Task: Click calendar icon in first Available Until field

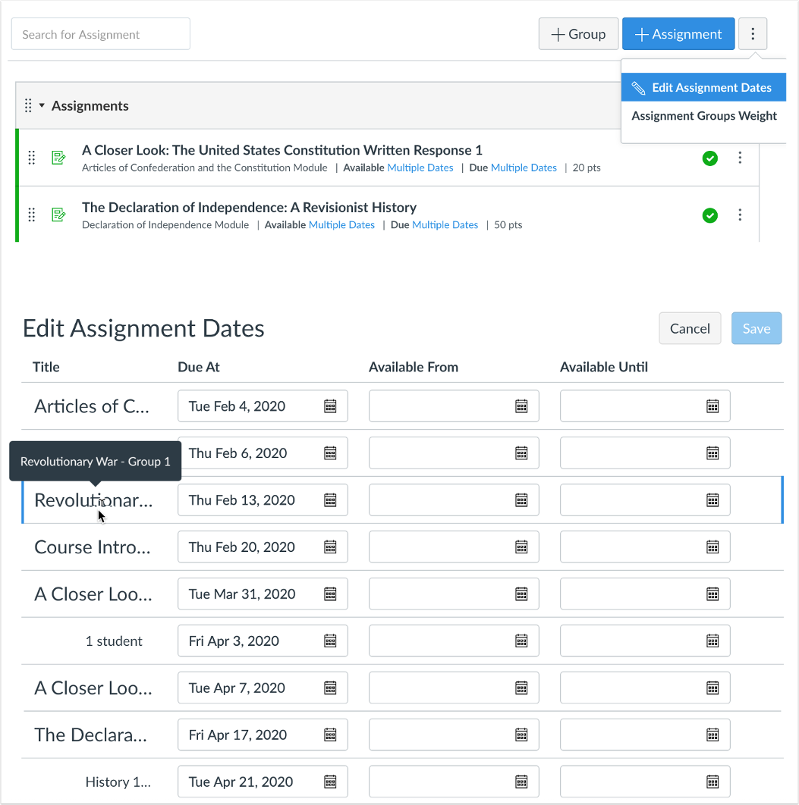Action: pos(713,405)
